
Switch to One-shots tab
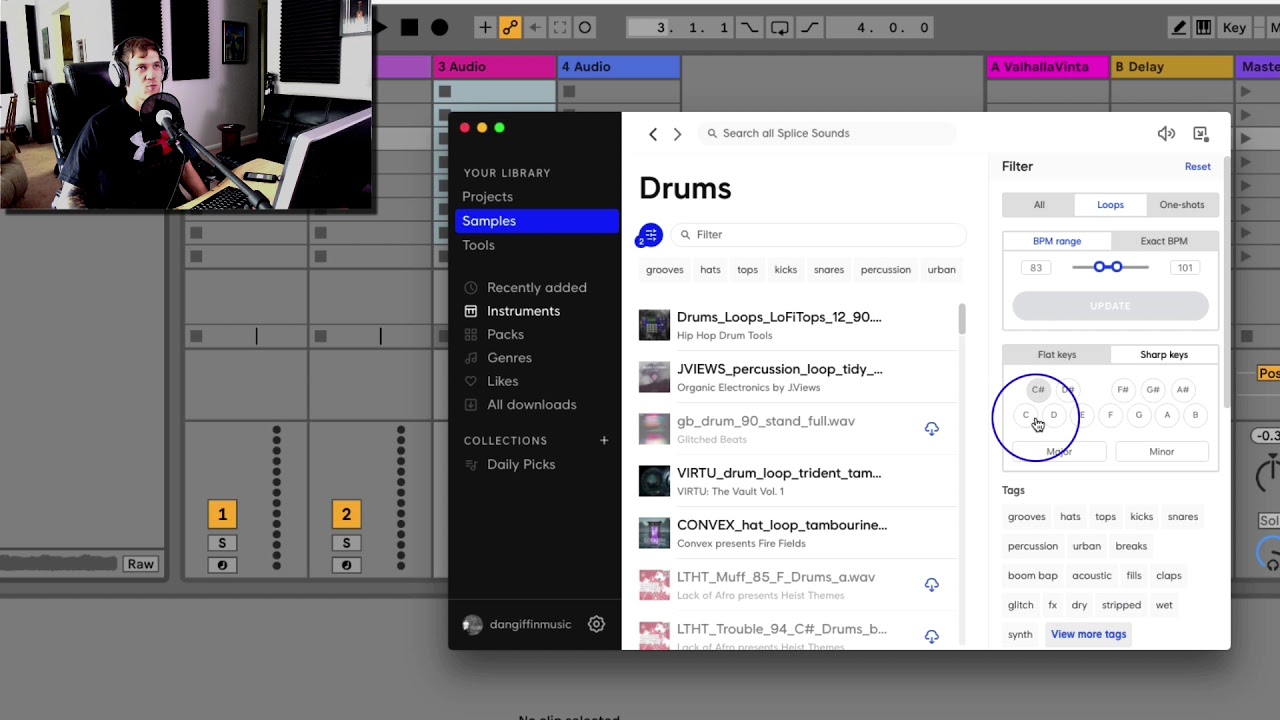click(1182, 205)
